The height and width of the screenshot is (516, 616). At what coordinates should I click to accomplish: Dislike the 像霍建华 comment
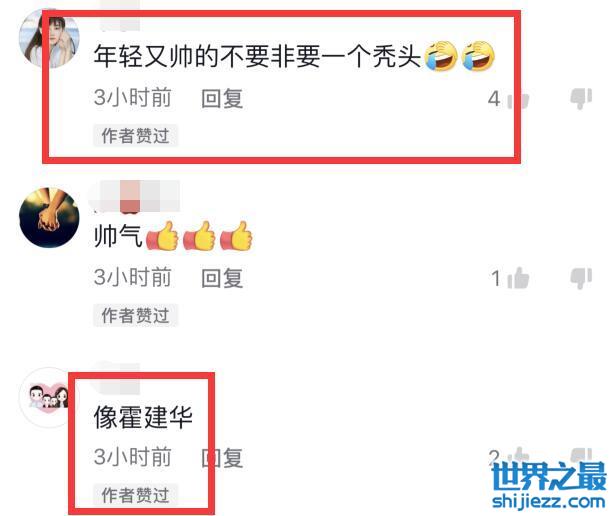pos(581,455)
